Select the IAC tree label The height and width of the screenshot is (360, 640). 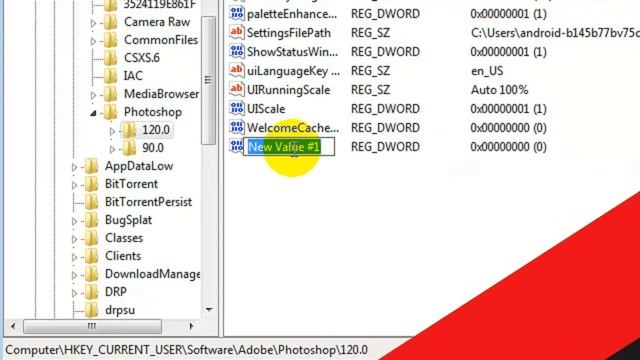[133, 76]
